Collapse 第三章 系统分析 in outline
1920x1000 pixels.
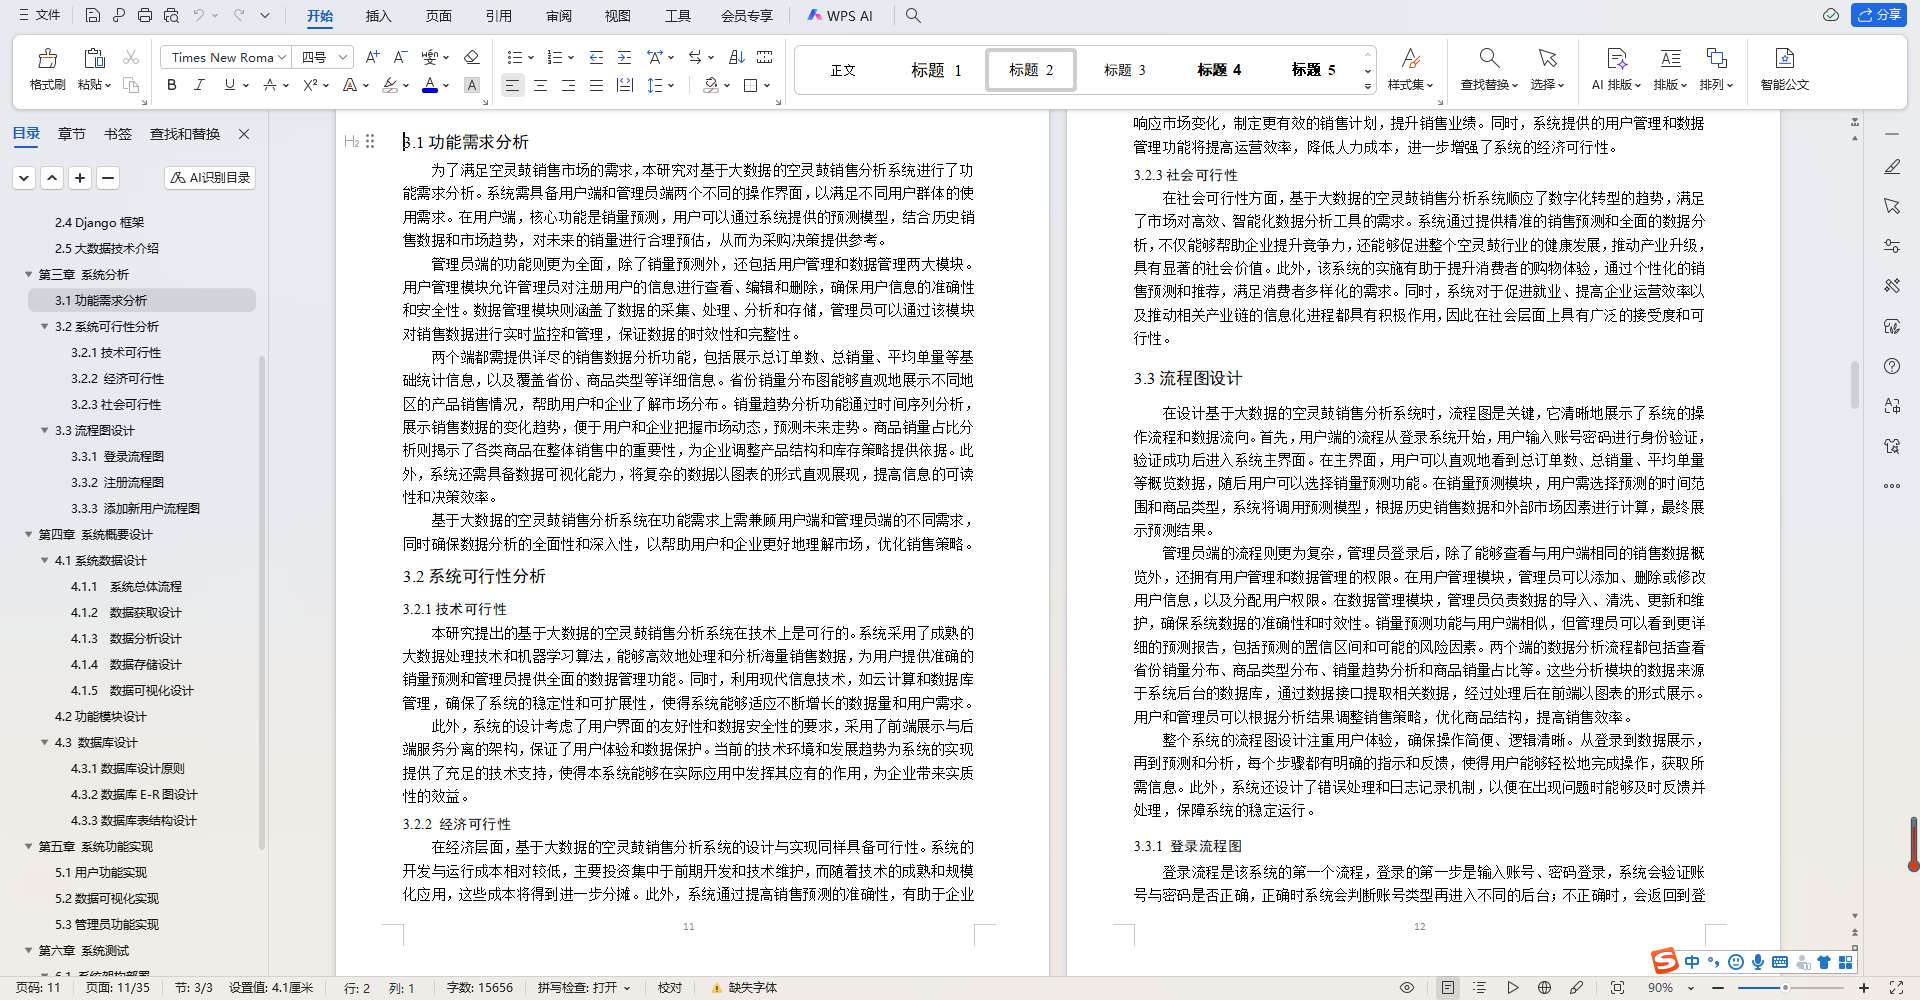28,274
